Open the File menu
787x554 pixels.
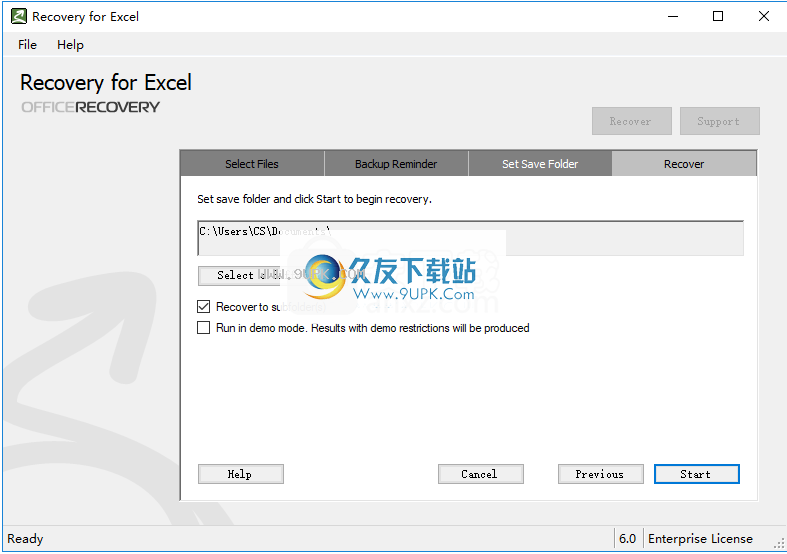27,45
